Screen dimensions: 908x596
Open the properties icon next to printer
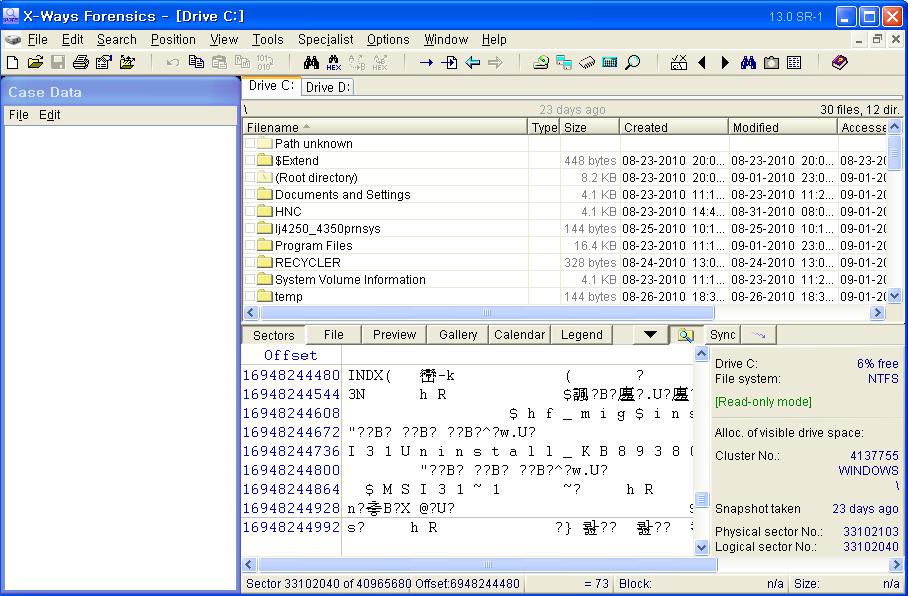(104, 63)
